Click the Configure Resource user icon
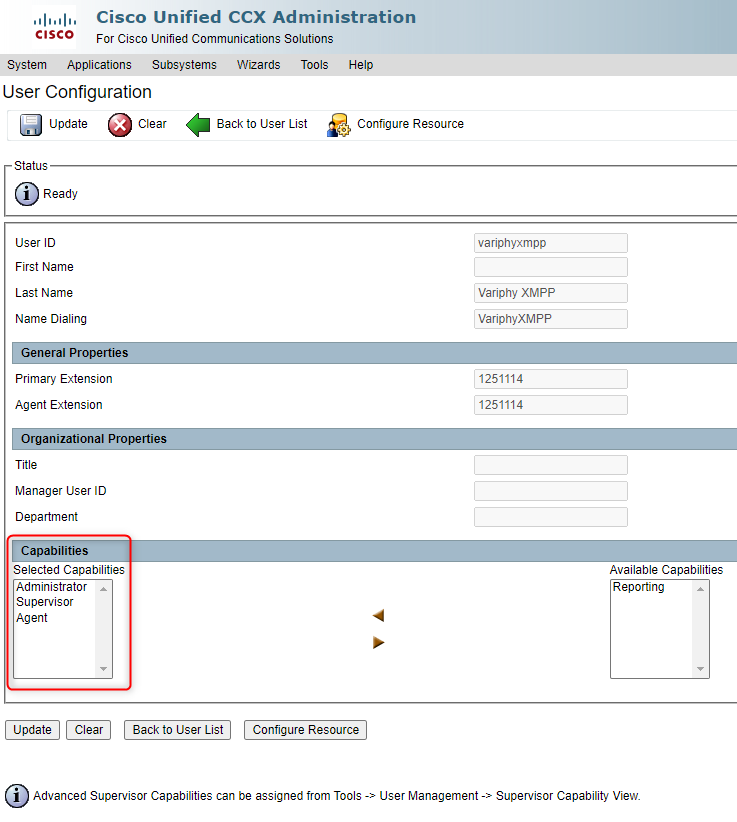The height and width of the screenshot is (822, 737). [x=338, y=125]
